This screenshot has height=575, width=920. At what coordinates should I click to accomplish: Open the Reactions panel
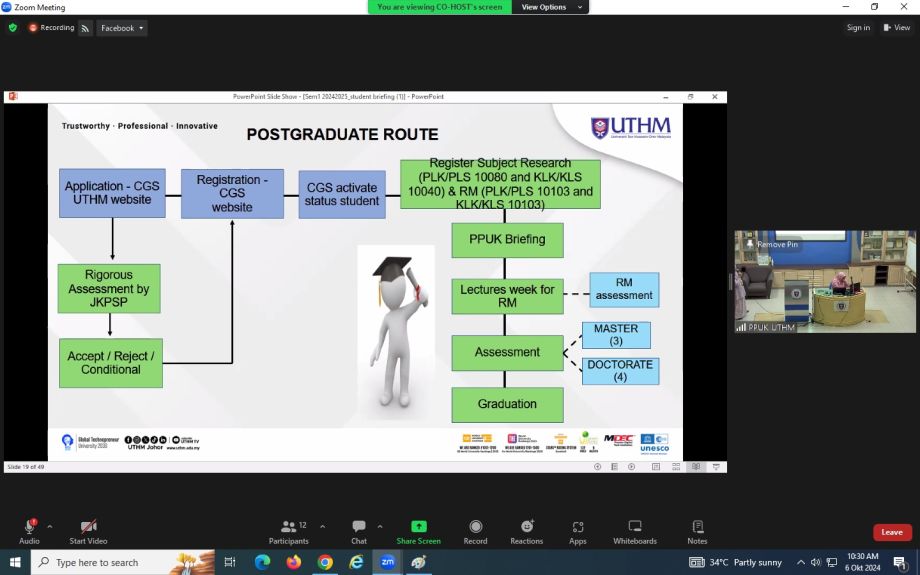pyautogui.click(x=526, y=531)
